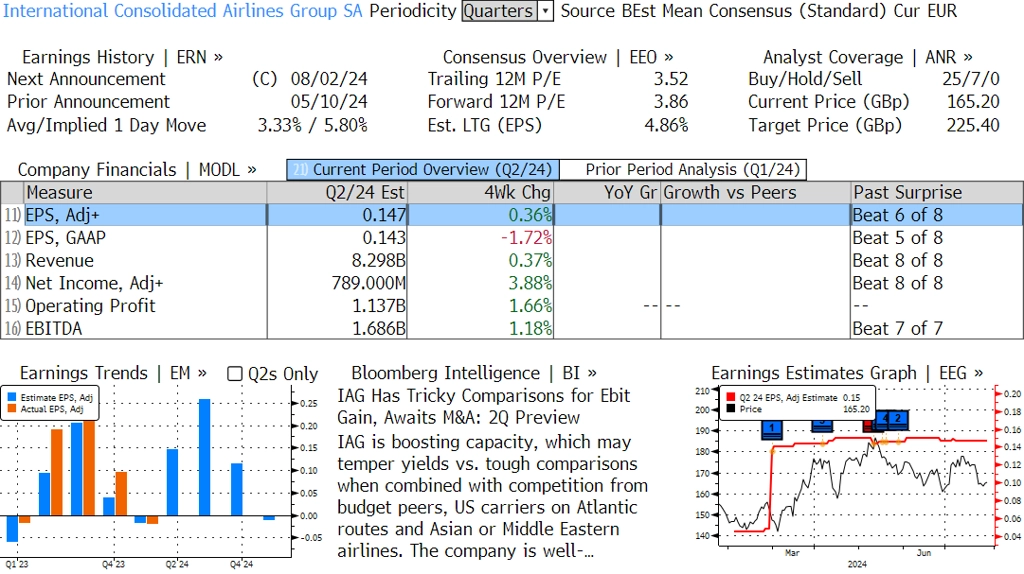This screenshot has height=574, width=1024.
Task: Select the Quarters periodicity field
Action: click(x=500, y=11)
